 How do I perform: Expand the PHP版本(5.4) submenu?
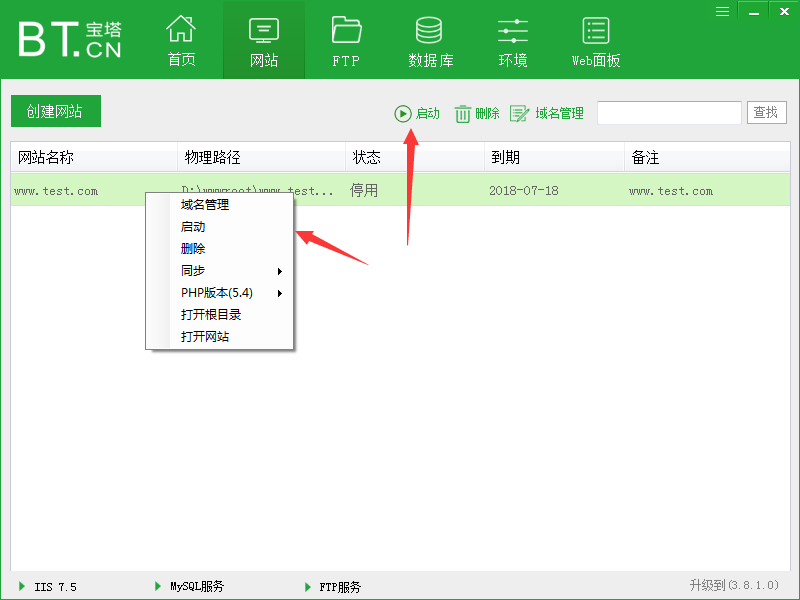(210, 293)
